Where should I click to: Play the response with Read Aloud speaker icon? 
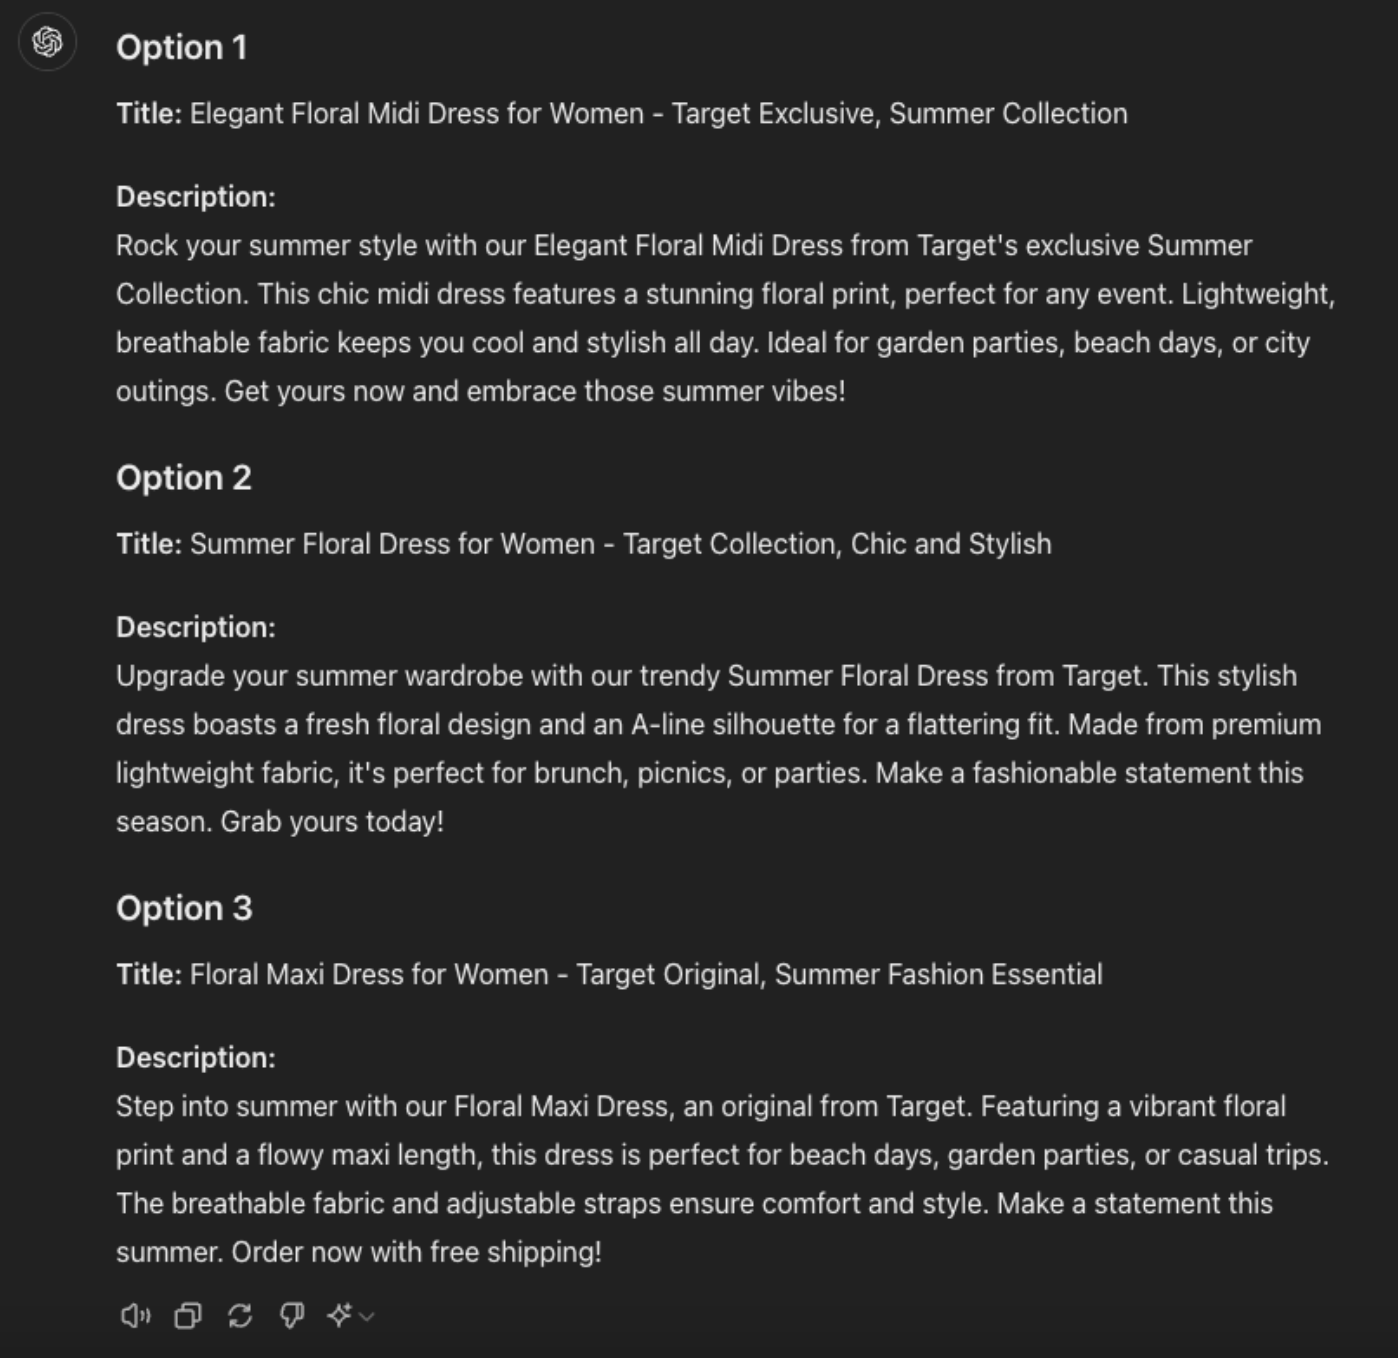135,1316
